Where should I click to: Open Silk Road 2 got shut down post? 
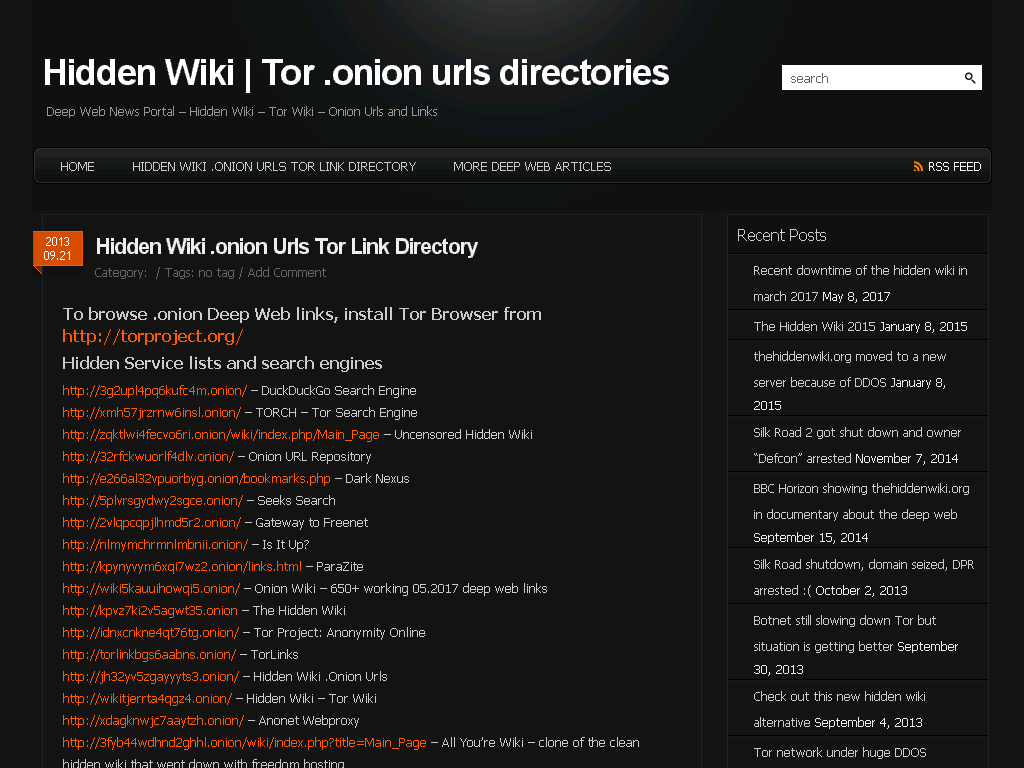pyautogui.click(x=857, y=445)
